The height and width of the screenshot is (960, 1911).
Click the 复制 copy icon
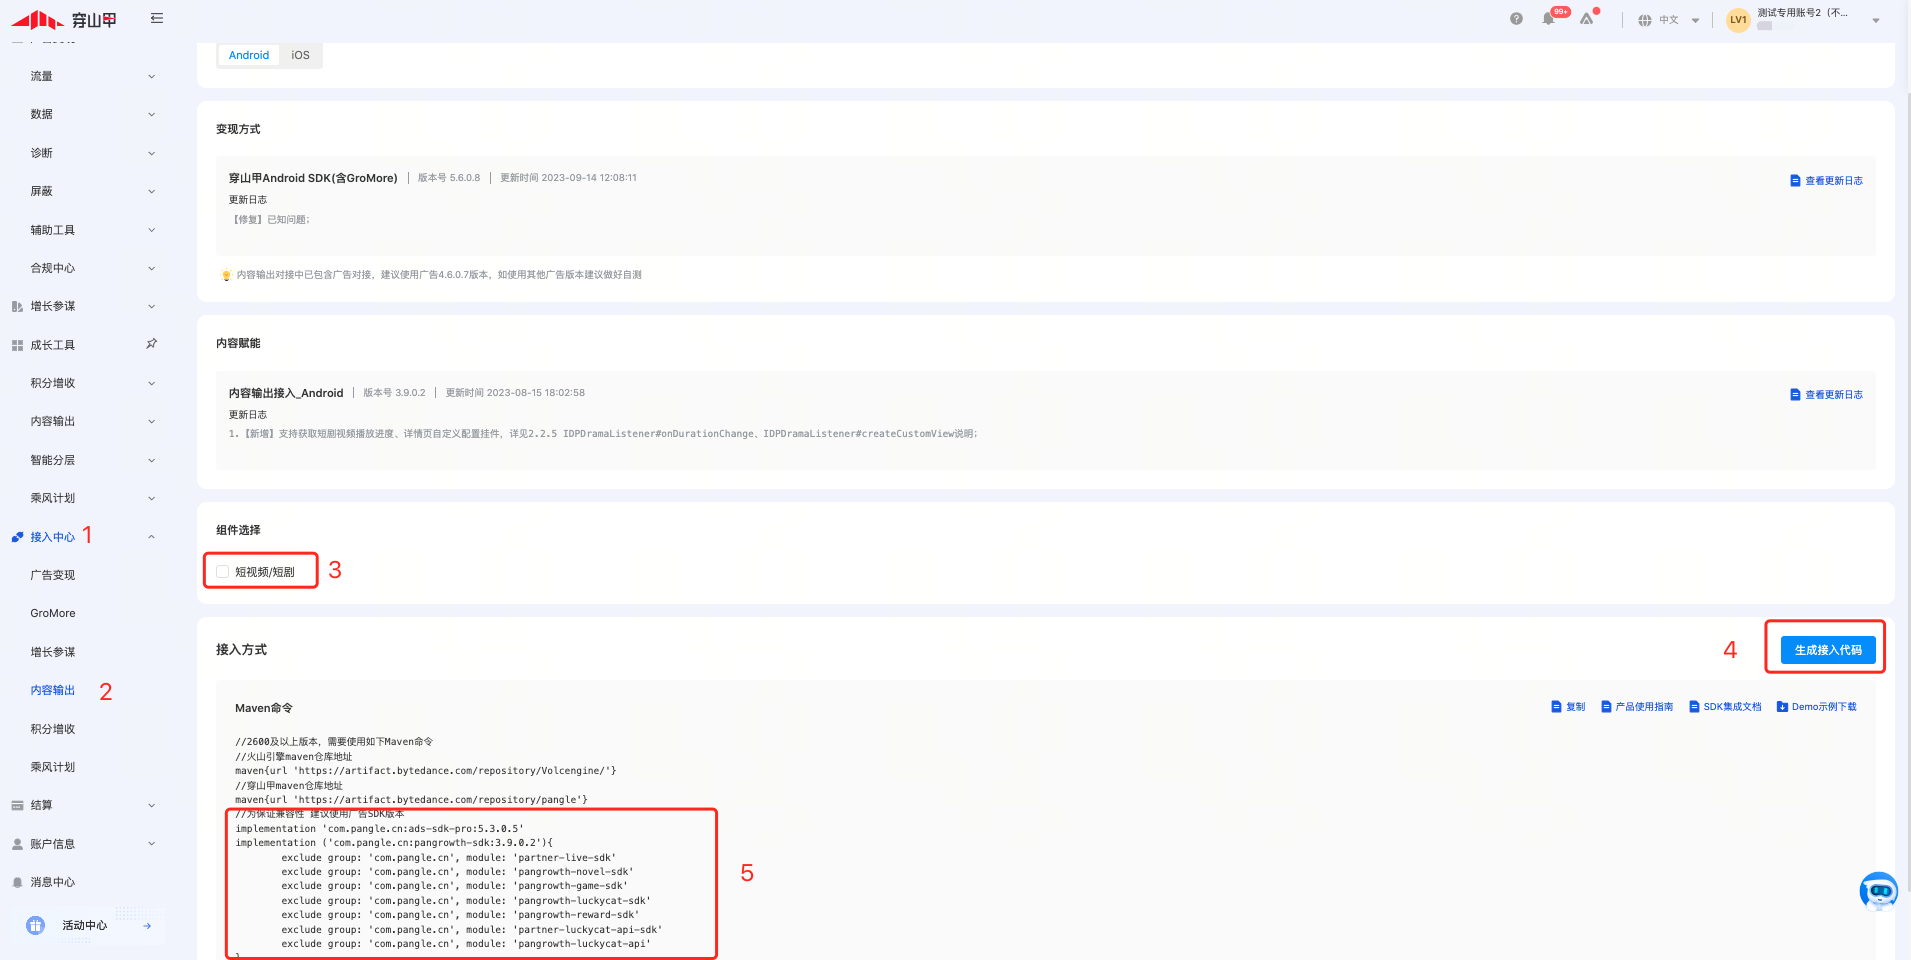[x=1556, y=707]
